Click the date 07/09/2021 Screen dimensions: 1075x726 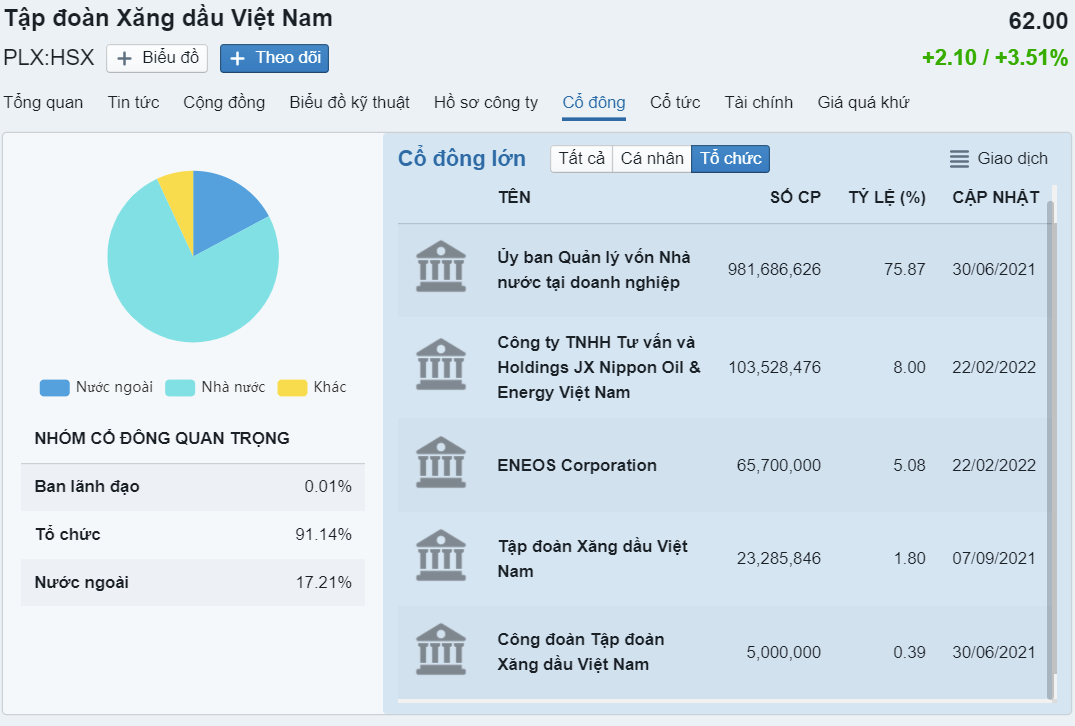pyautogui.click(x=993, y=559)
